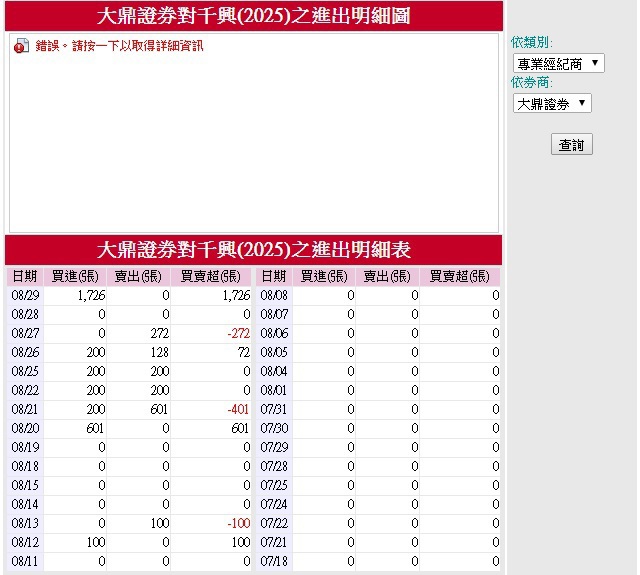Select the 07/31 date cell
This screenshot has height=575, width=640.
tap(274, 409)
